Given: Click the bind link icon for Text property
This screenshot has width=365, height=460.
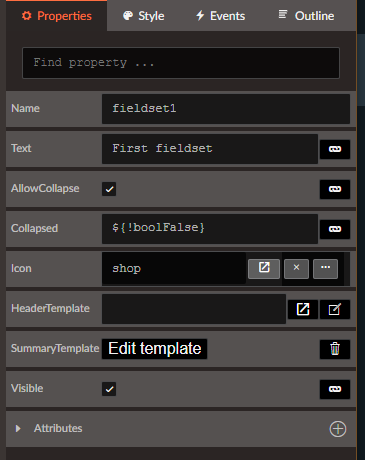Looking at the screenshot, I should (x=335, y=149).
